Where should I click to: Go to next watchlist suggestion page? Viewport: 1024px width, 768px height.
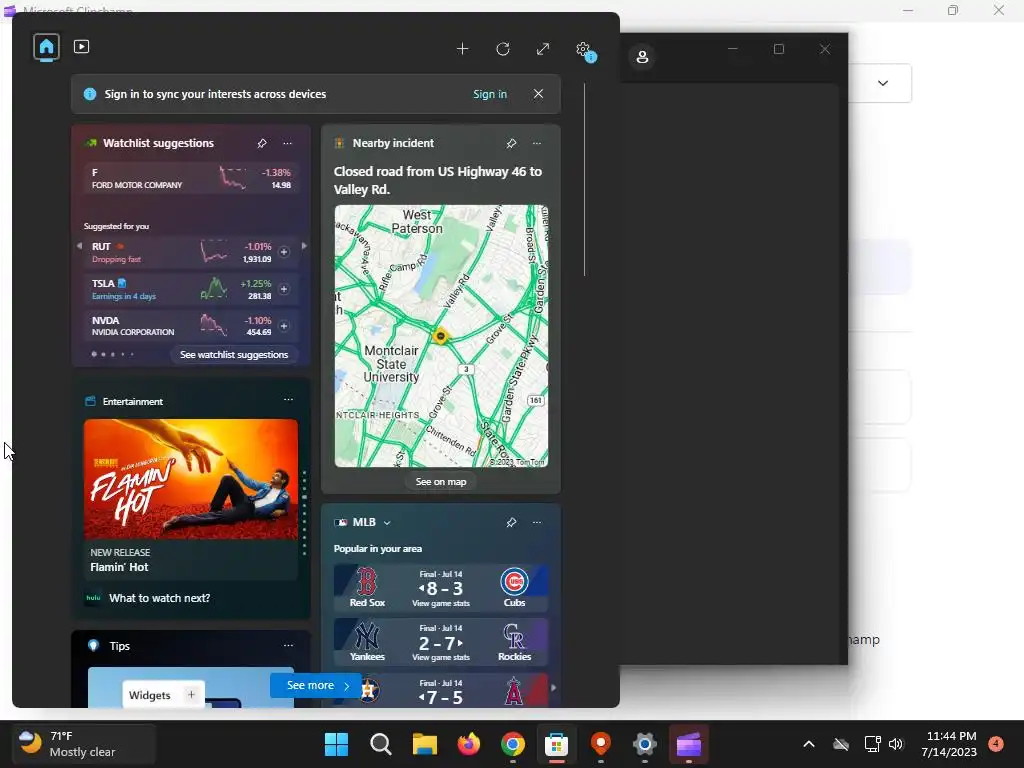304,246
